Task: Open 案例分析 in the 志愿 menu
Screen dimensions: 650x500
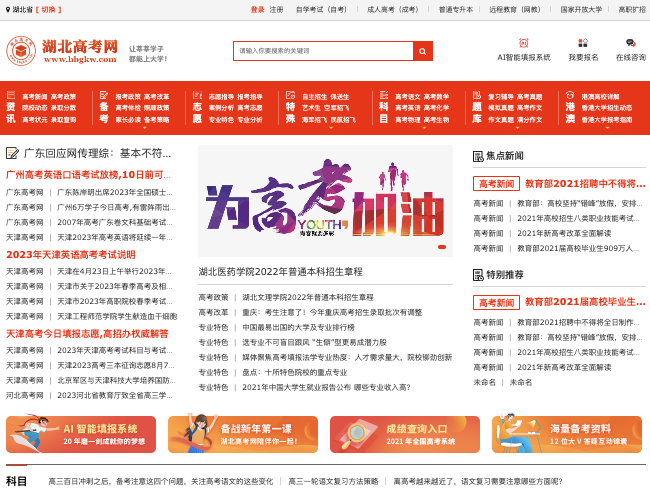Action: pos(221,108)
